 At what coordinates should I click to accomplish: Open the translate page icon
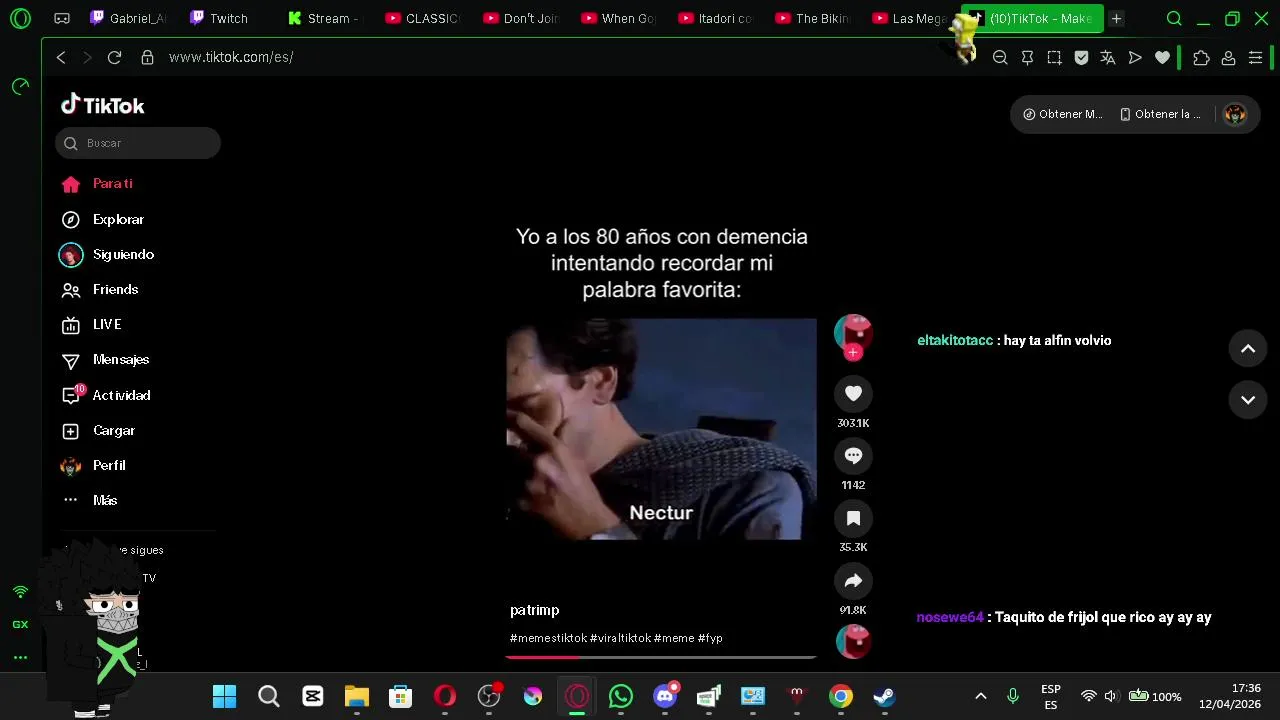coord(1108,58)
